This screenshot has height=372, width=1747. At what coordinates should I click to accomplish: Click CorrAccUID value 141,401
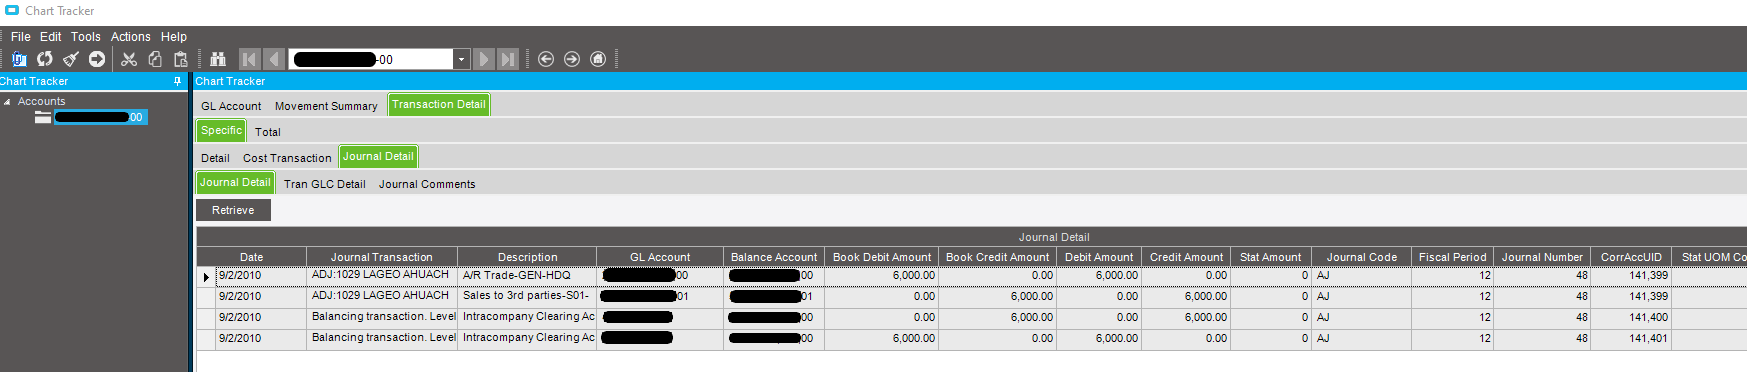coord(1631,339)
